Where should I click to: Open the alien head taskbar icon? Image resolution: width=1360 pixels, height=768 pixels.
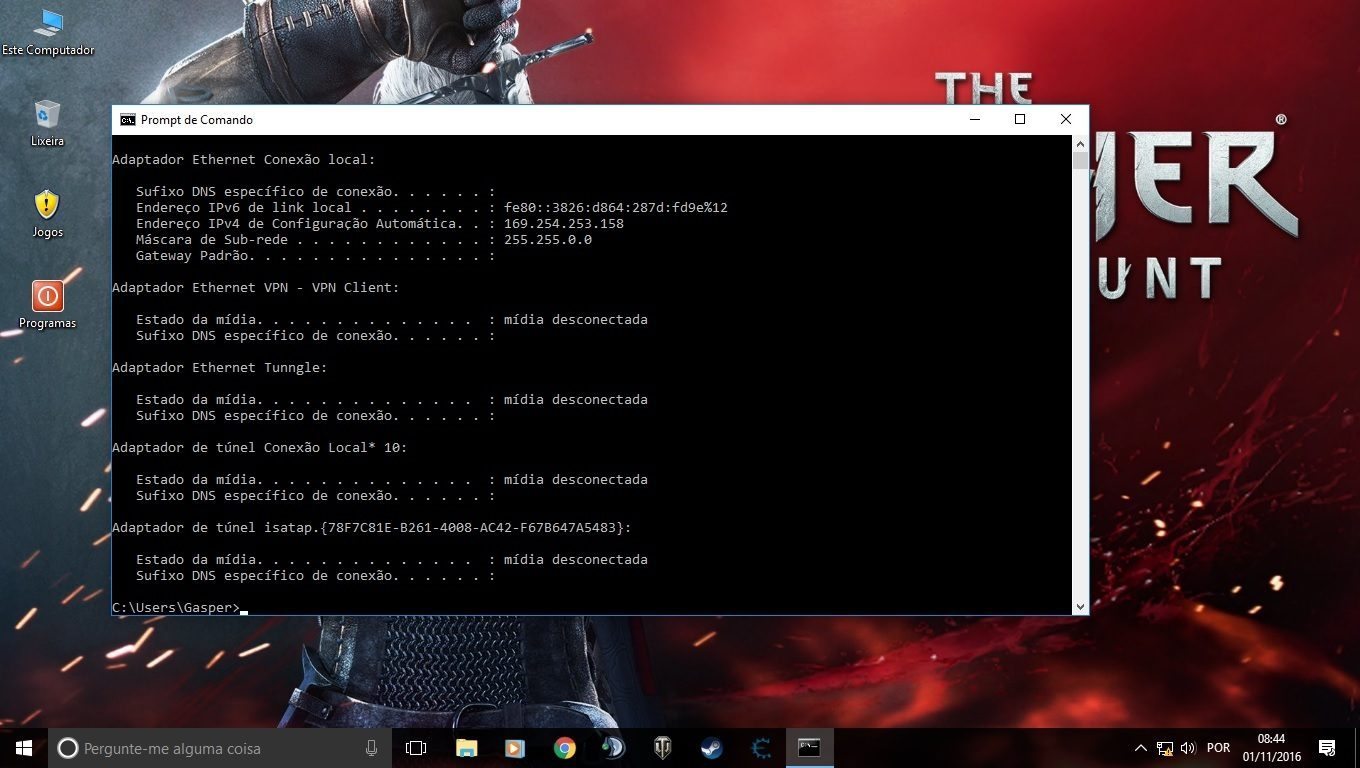point(613,748)
